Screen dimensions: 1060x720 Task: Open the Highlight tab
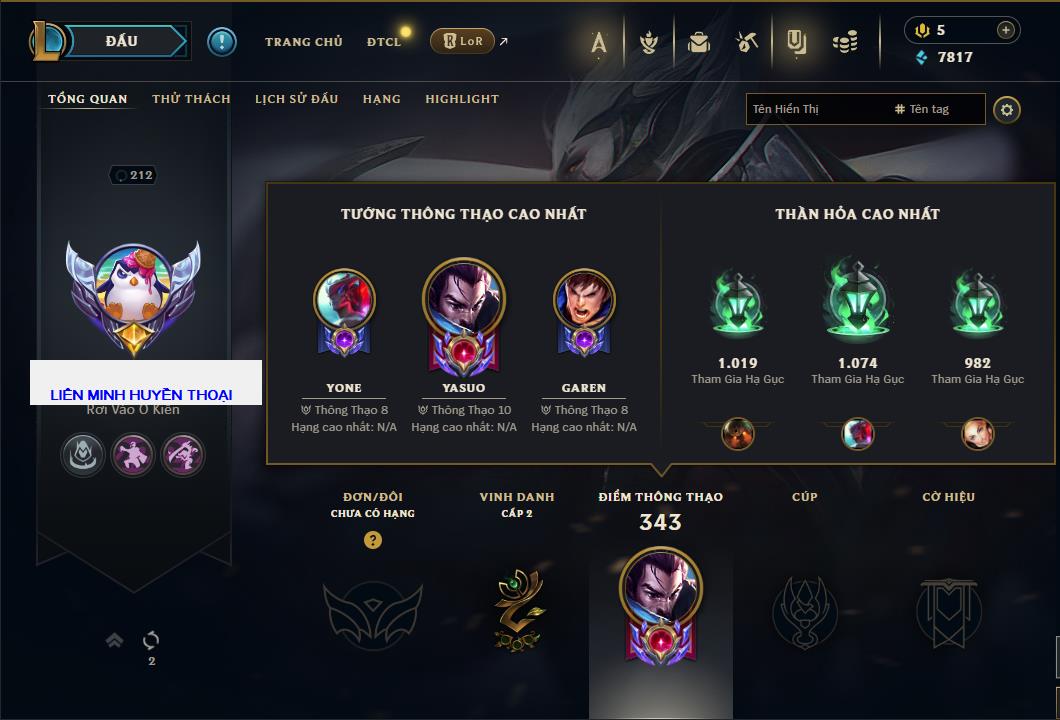click(462, 99)
